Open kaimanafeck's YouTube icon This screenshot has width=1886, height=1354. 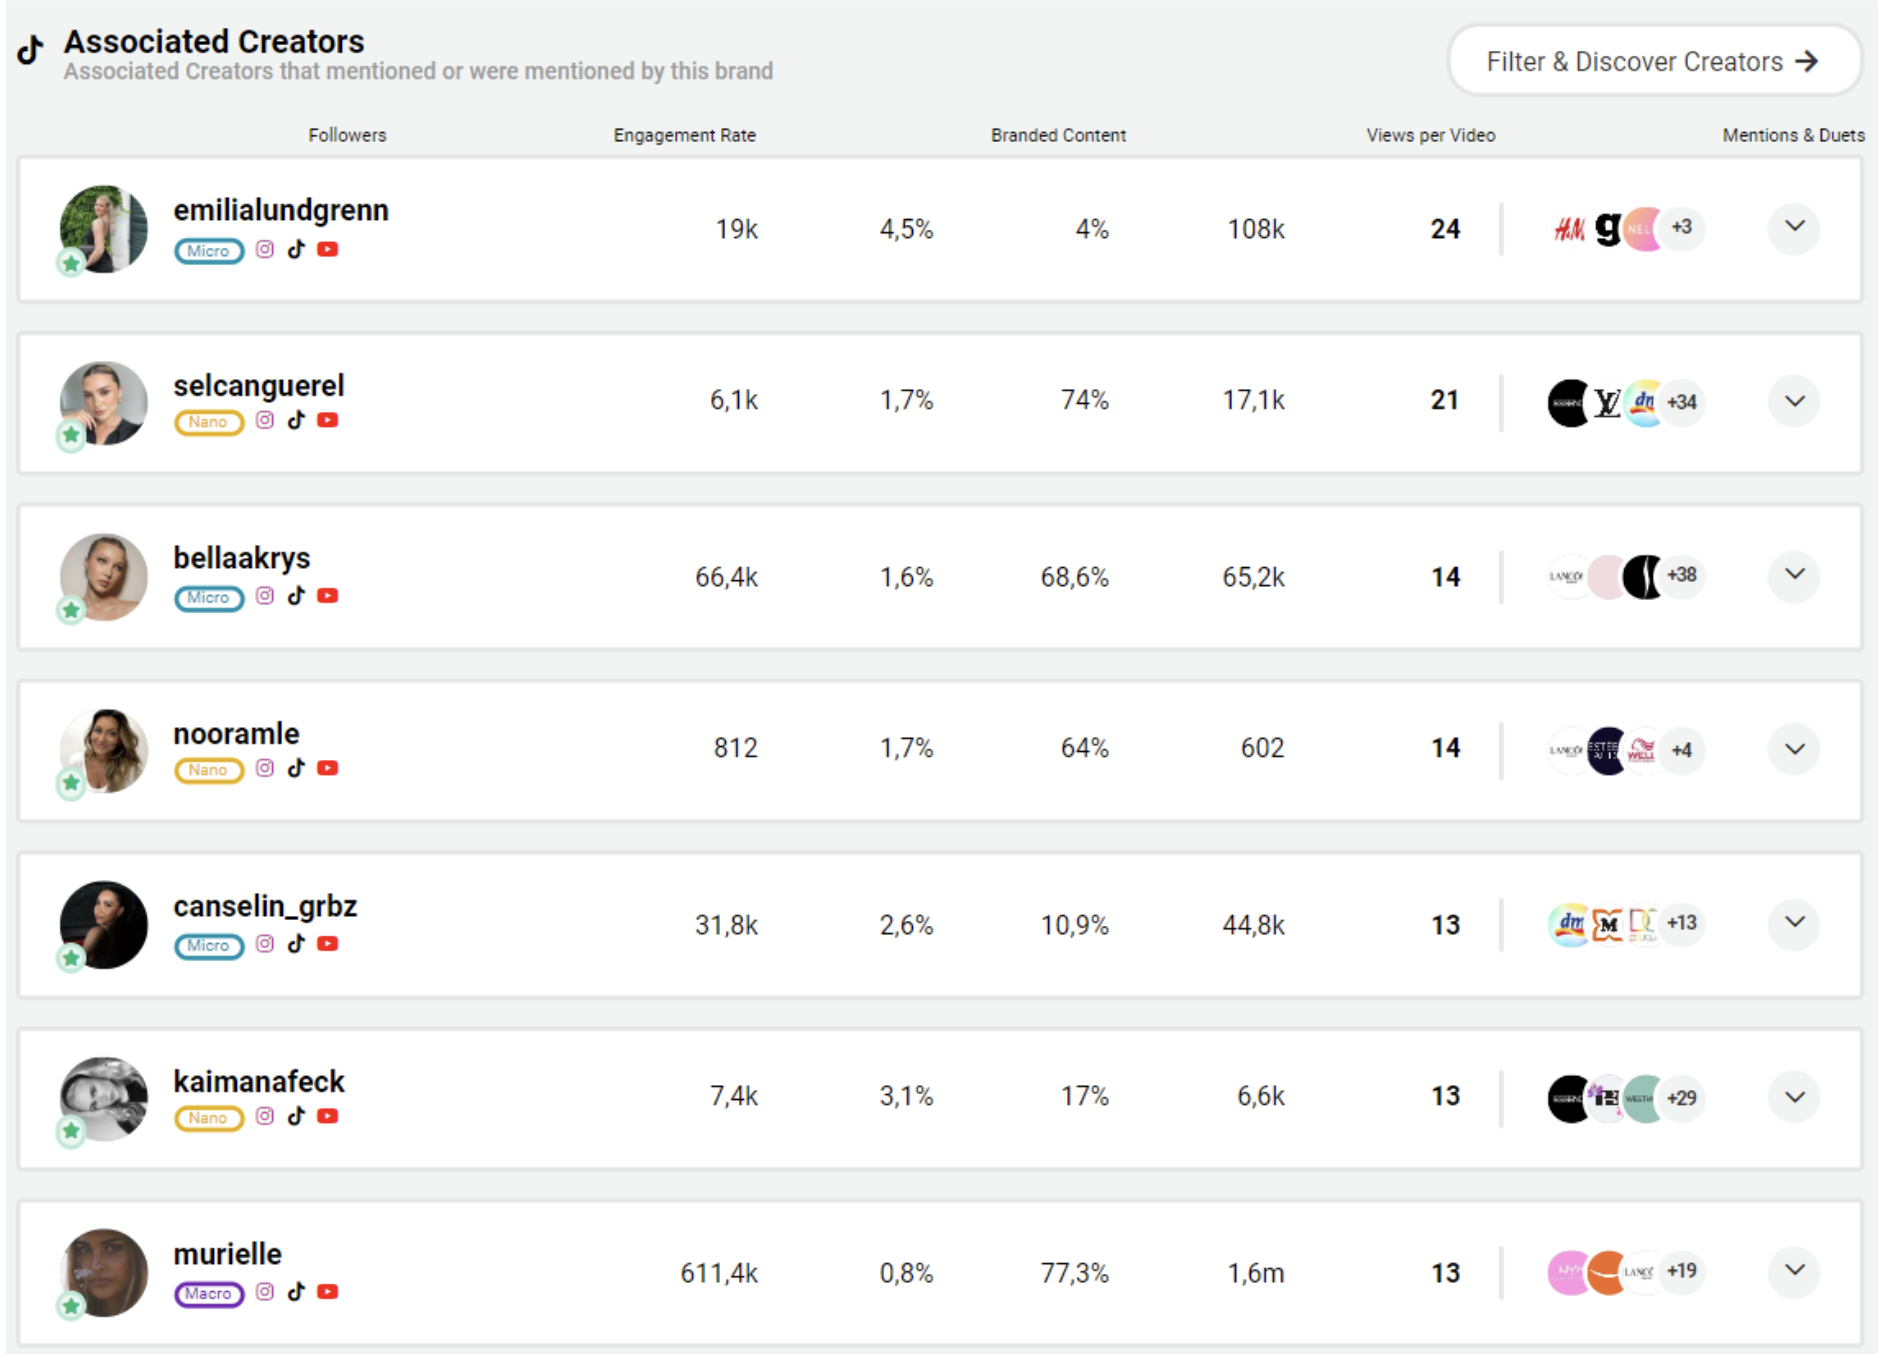click(327, 1116)
